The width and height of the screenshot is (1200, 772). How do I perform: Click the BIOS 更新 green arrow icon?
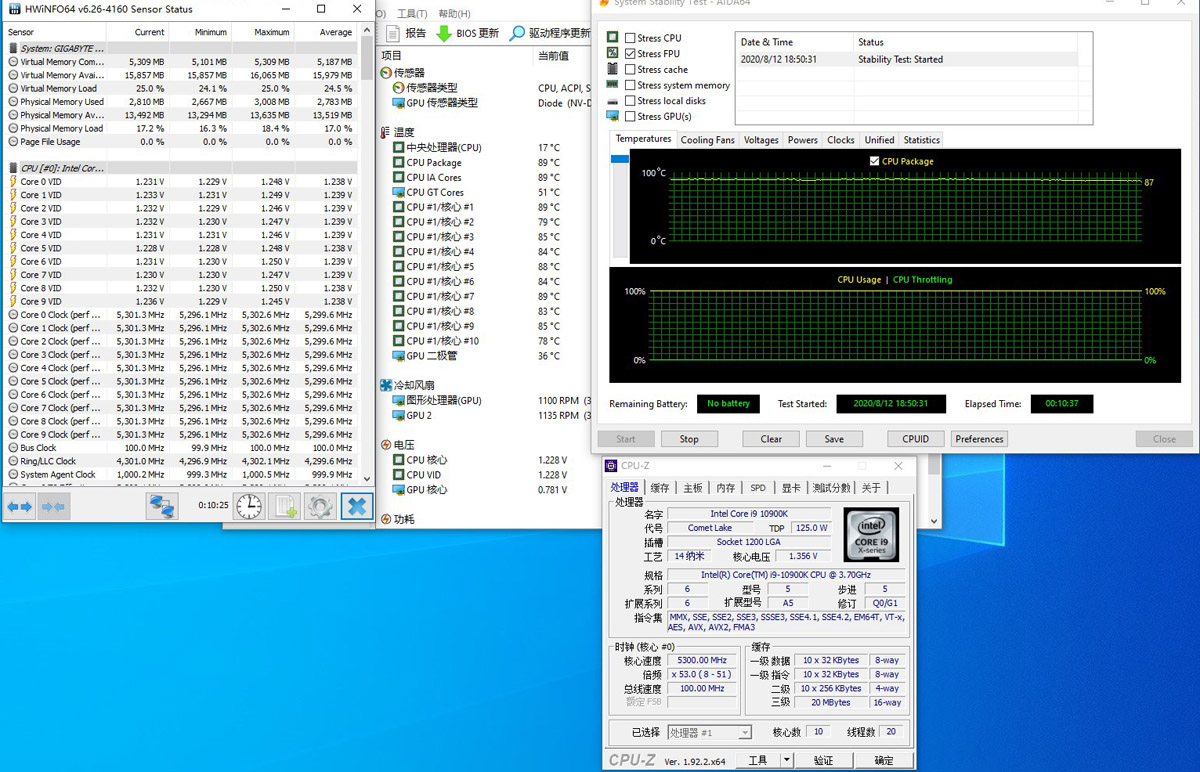[x=444, y=31]
